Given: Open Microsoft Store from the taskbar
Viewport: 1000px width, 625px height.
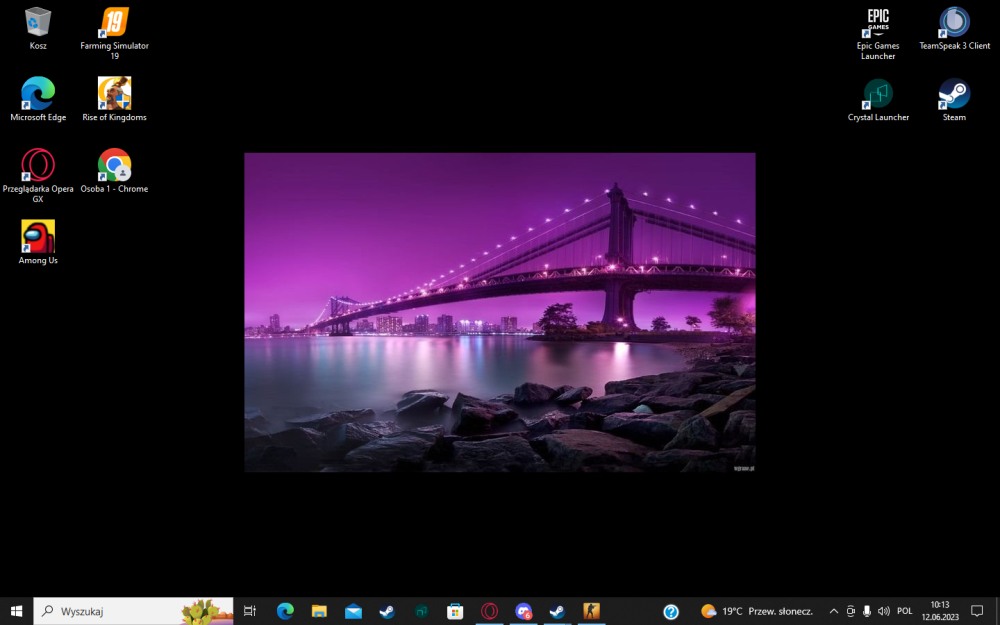Looking at the screenshot, I should pos(455,611).
